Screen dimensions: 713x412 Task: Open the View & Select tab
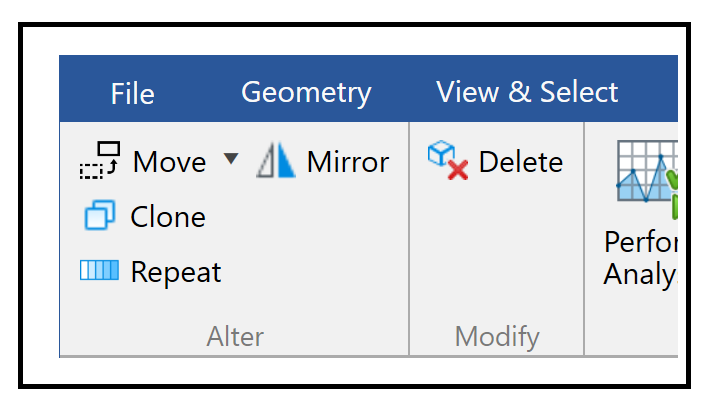coord(527,92)
